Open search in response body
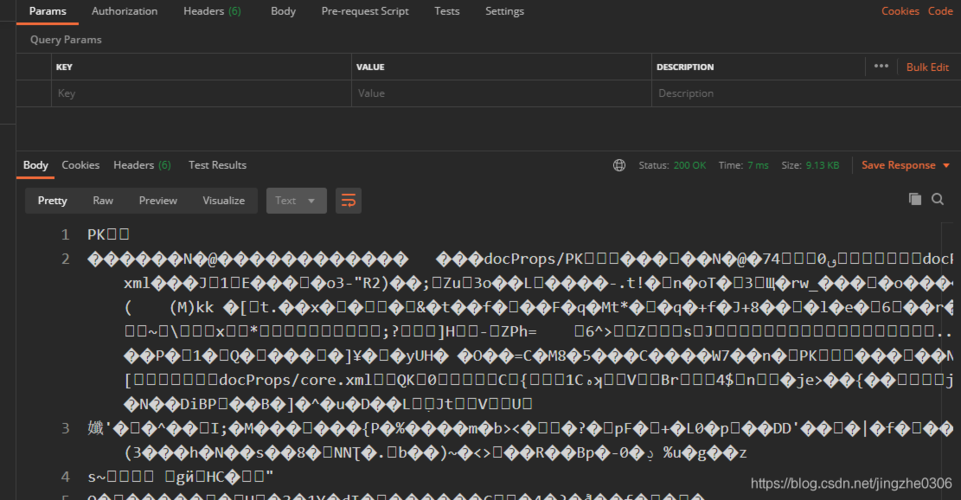This screenshot has width=961, height=500. (938, 200)
